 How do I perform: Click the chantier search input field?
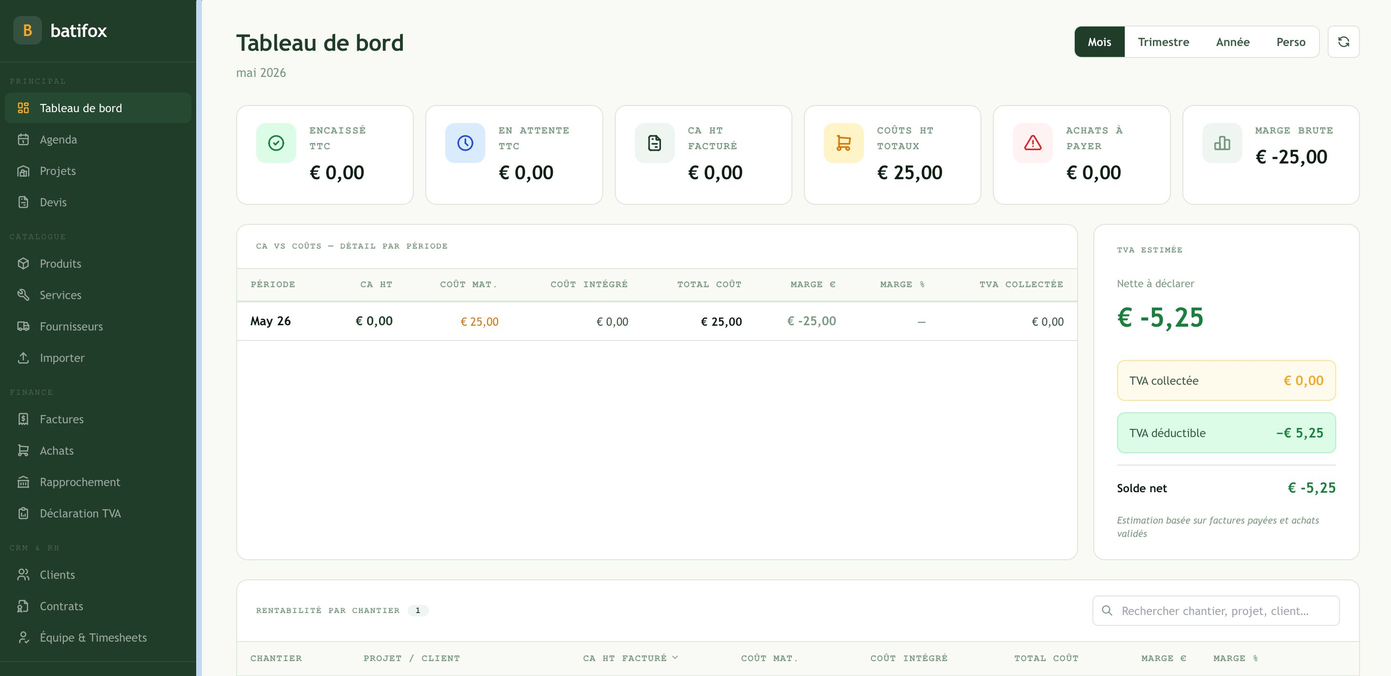1216,611
